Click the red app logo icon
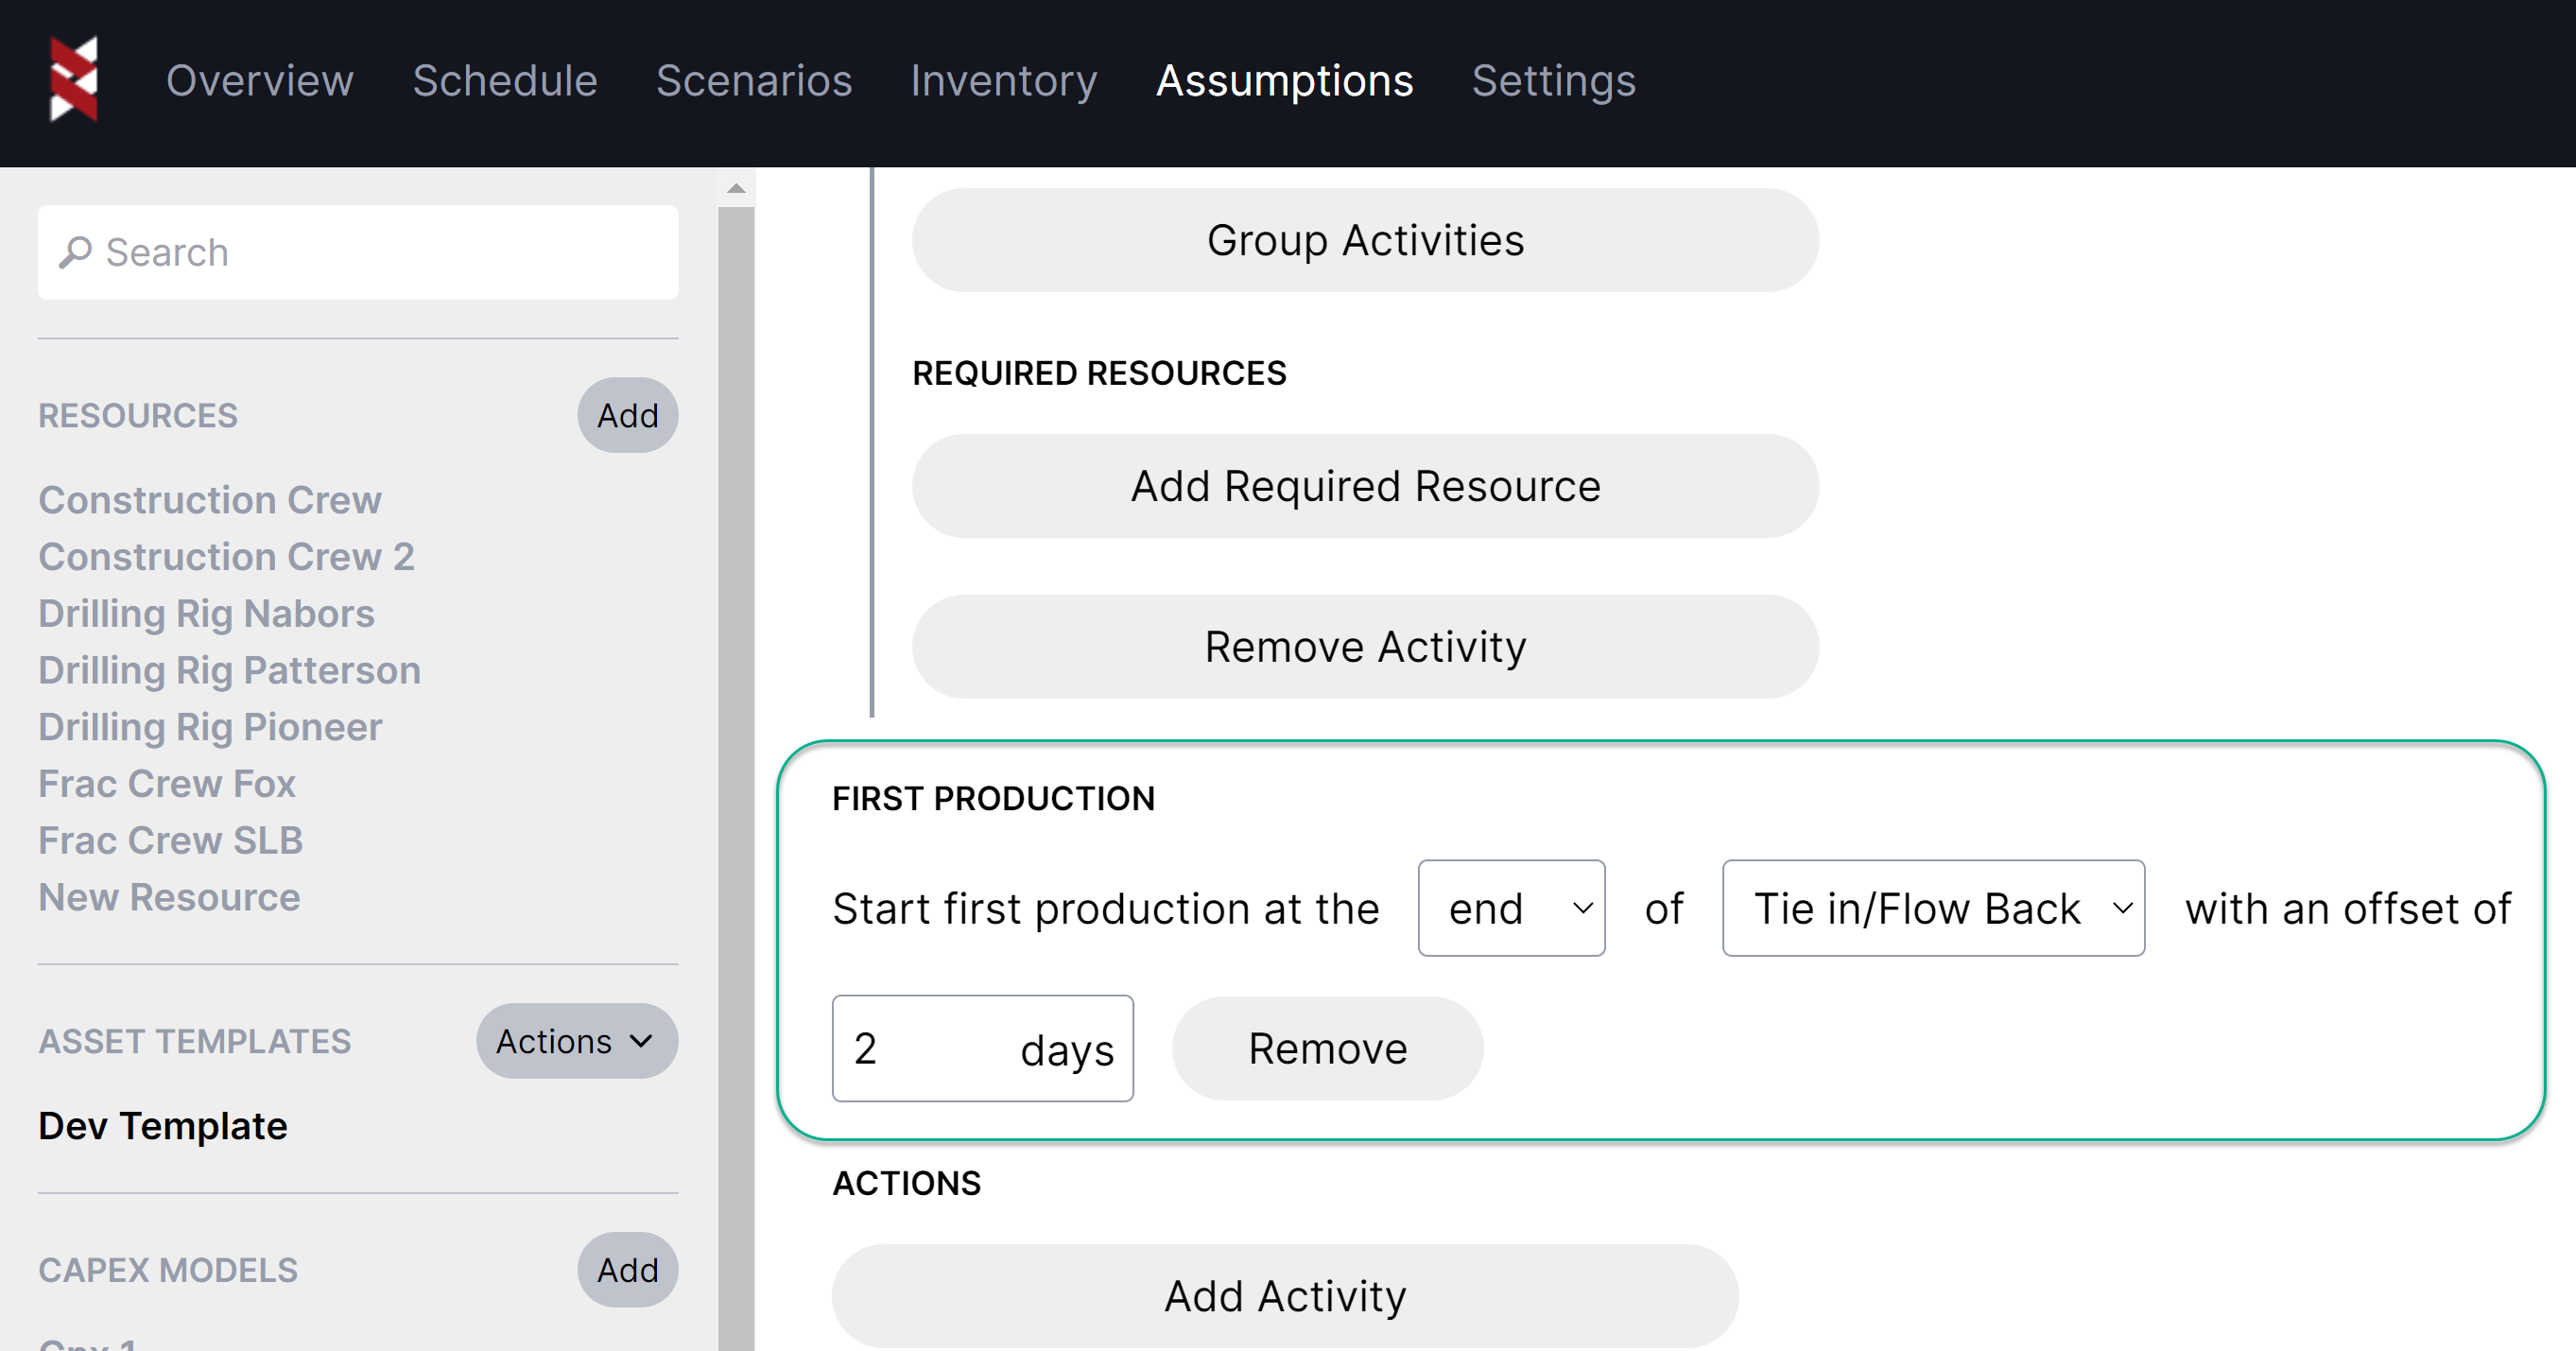The height and width of the screenshot is (1351, 2576). pyautogui.click(x=74, y=79)
